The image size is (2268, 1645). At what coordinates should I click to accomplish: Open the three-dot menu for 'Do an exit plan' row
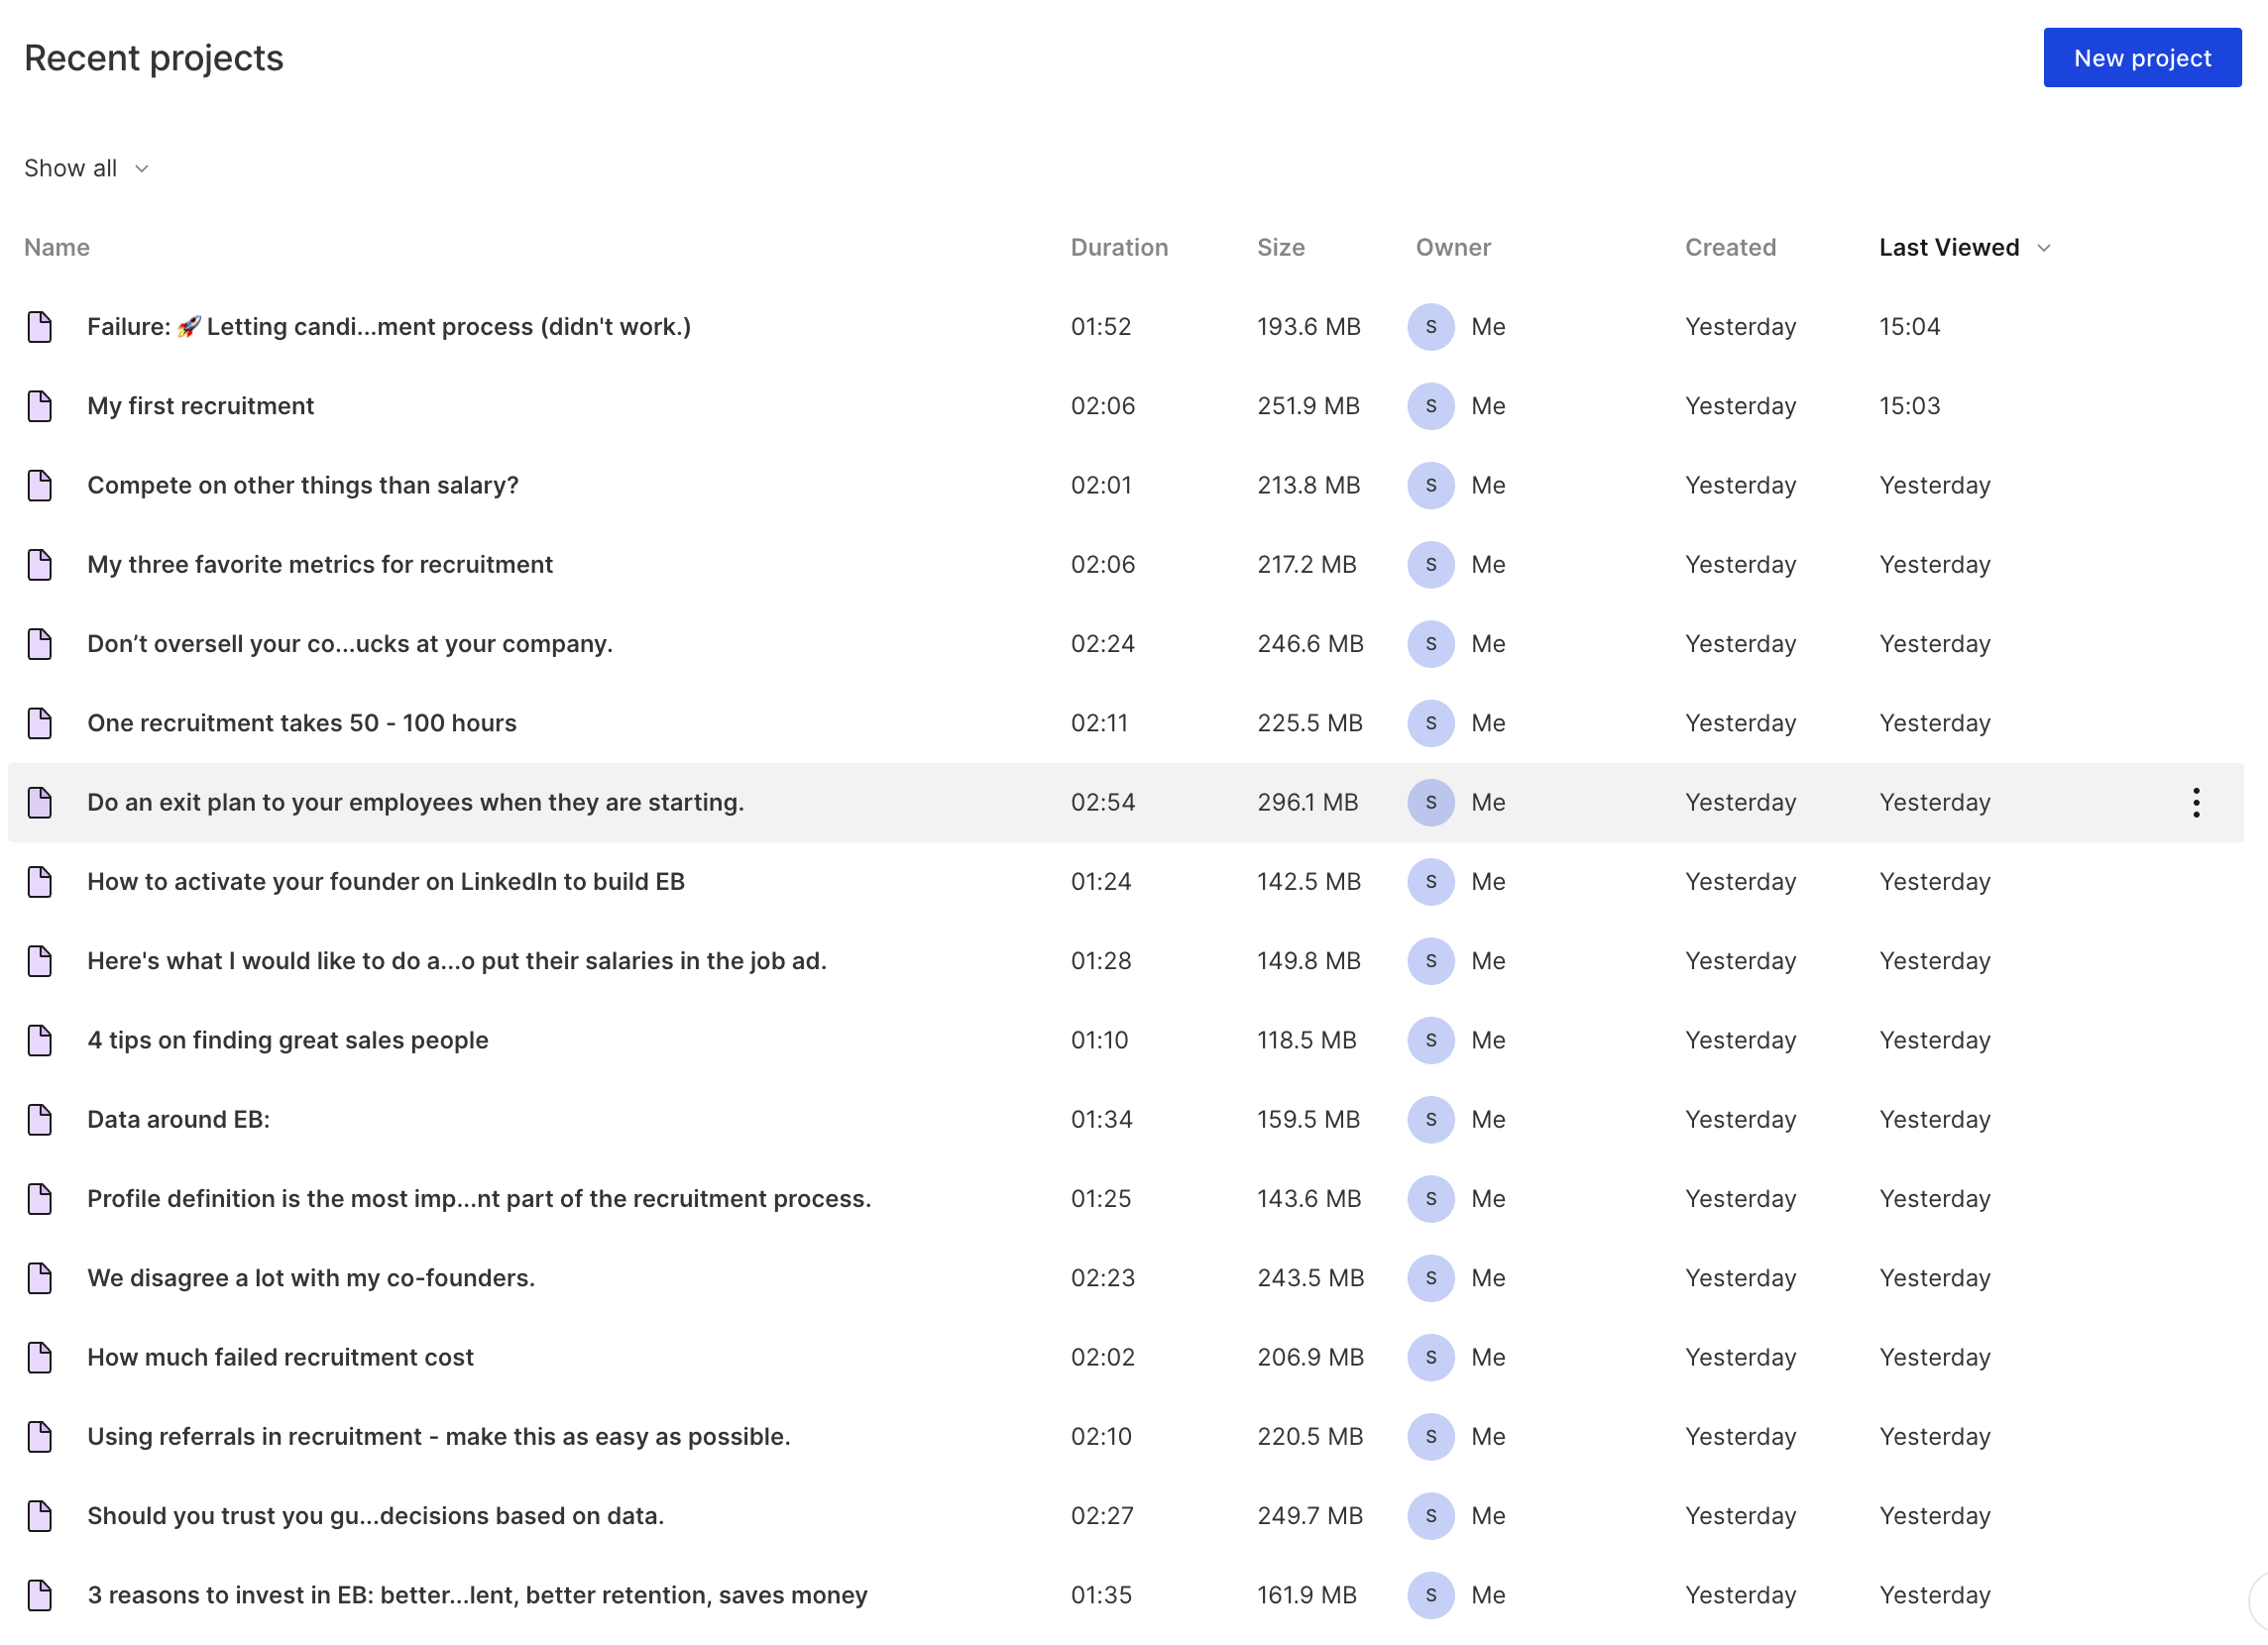point(2195,803)
